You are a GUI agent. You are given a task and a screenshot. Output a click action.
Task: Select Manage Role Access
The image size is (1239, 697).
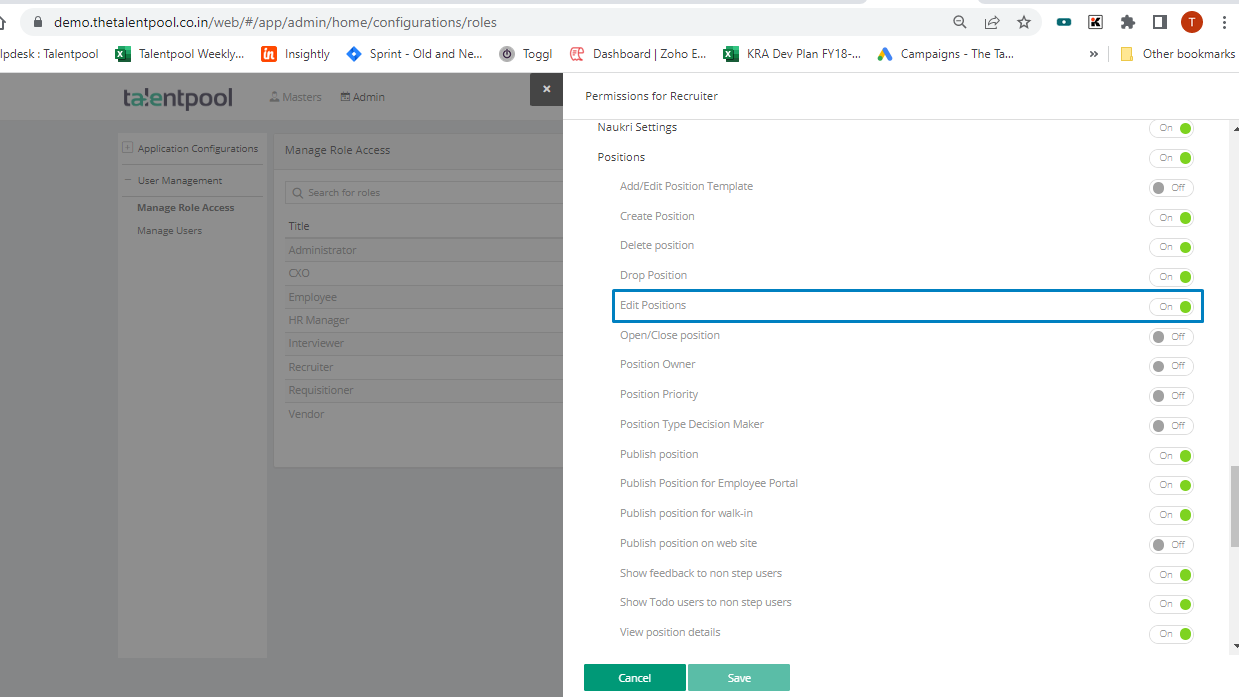coord(185,207)
